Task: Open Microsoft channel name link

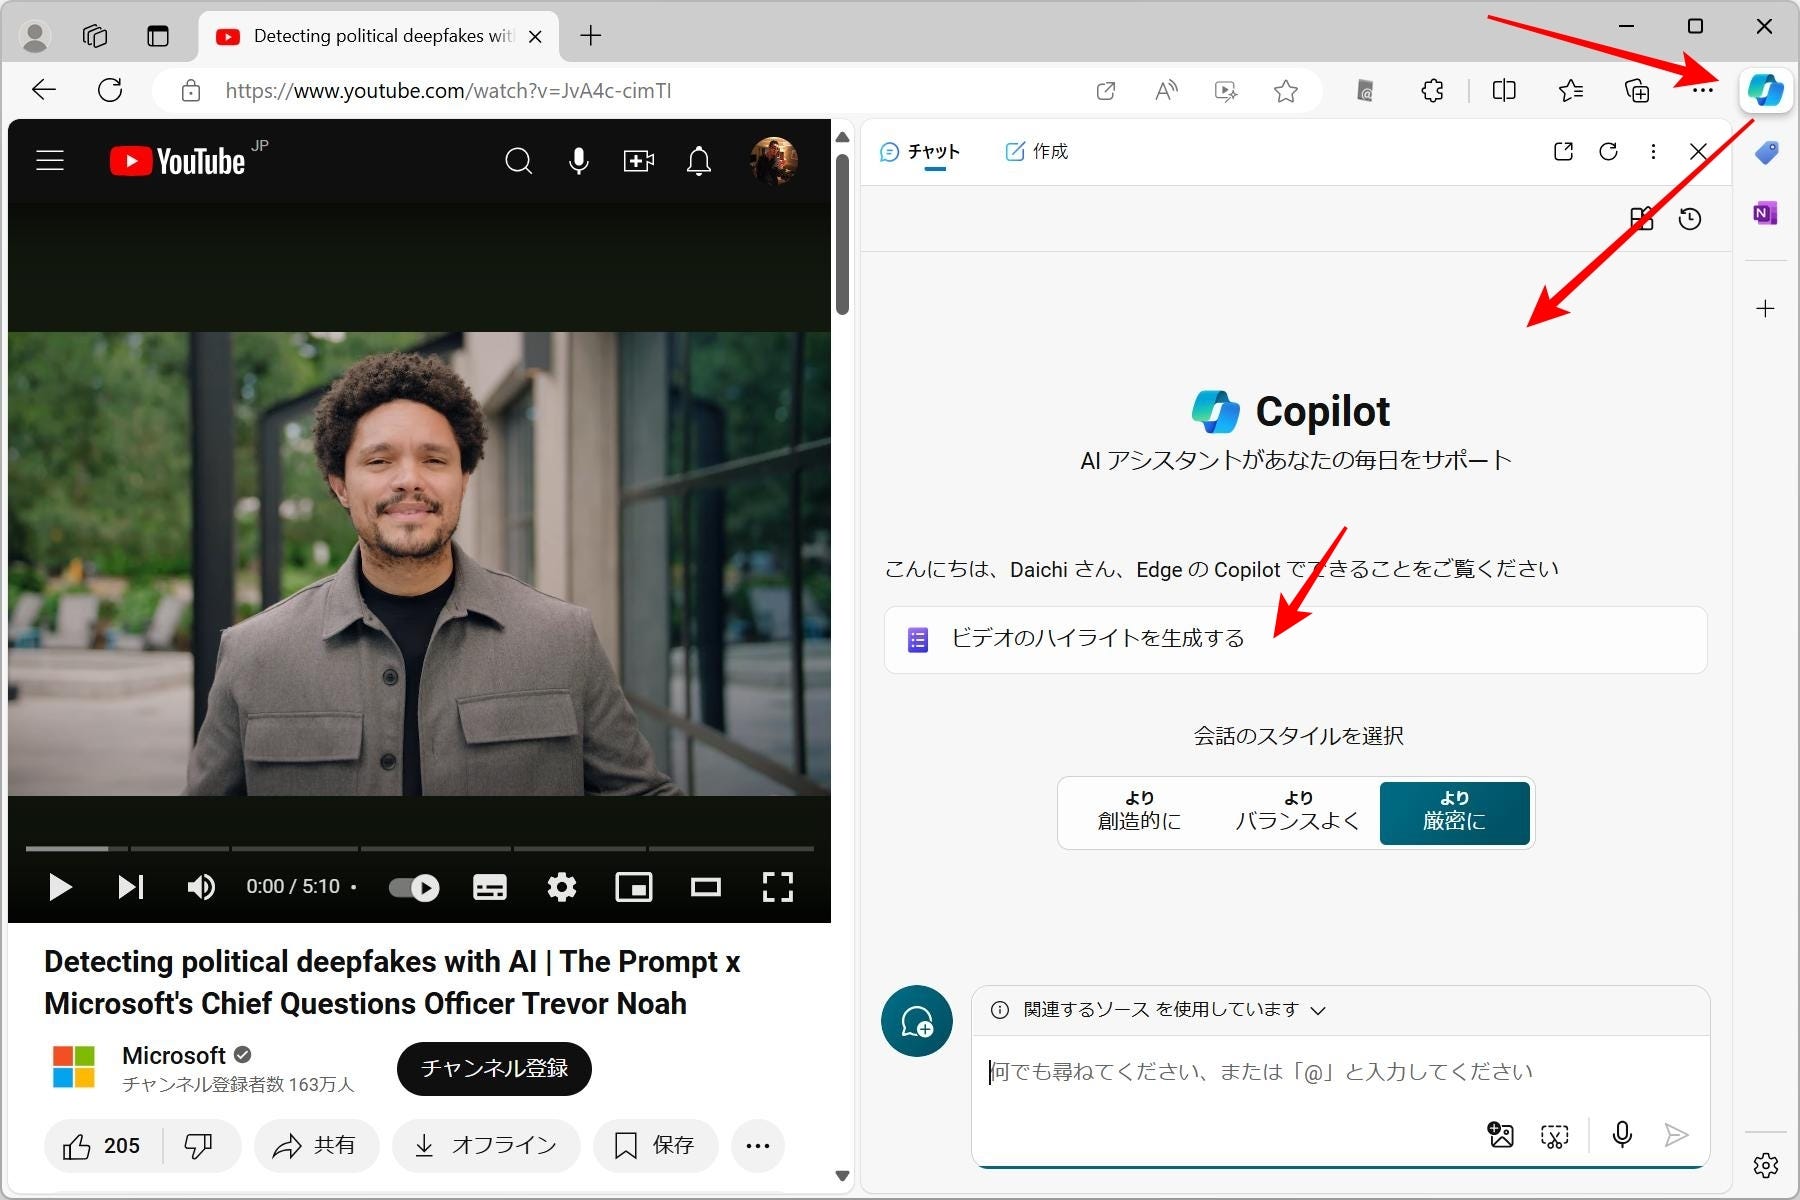Action: (174, 1056)
